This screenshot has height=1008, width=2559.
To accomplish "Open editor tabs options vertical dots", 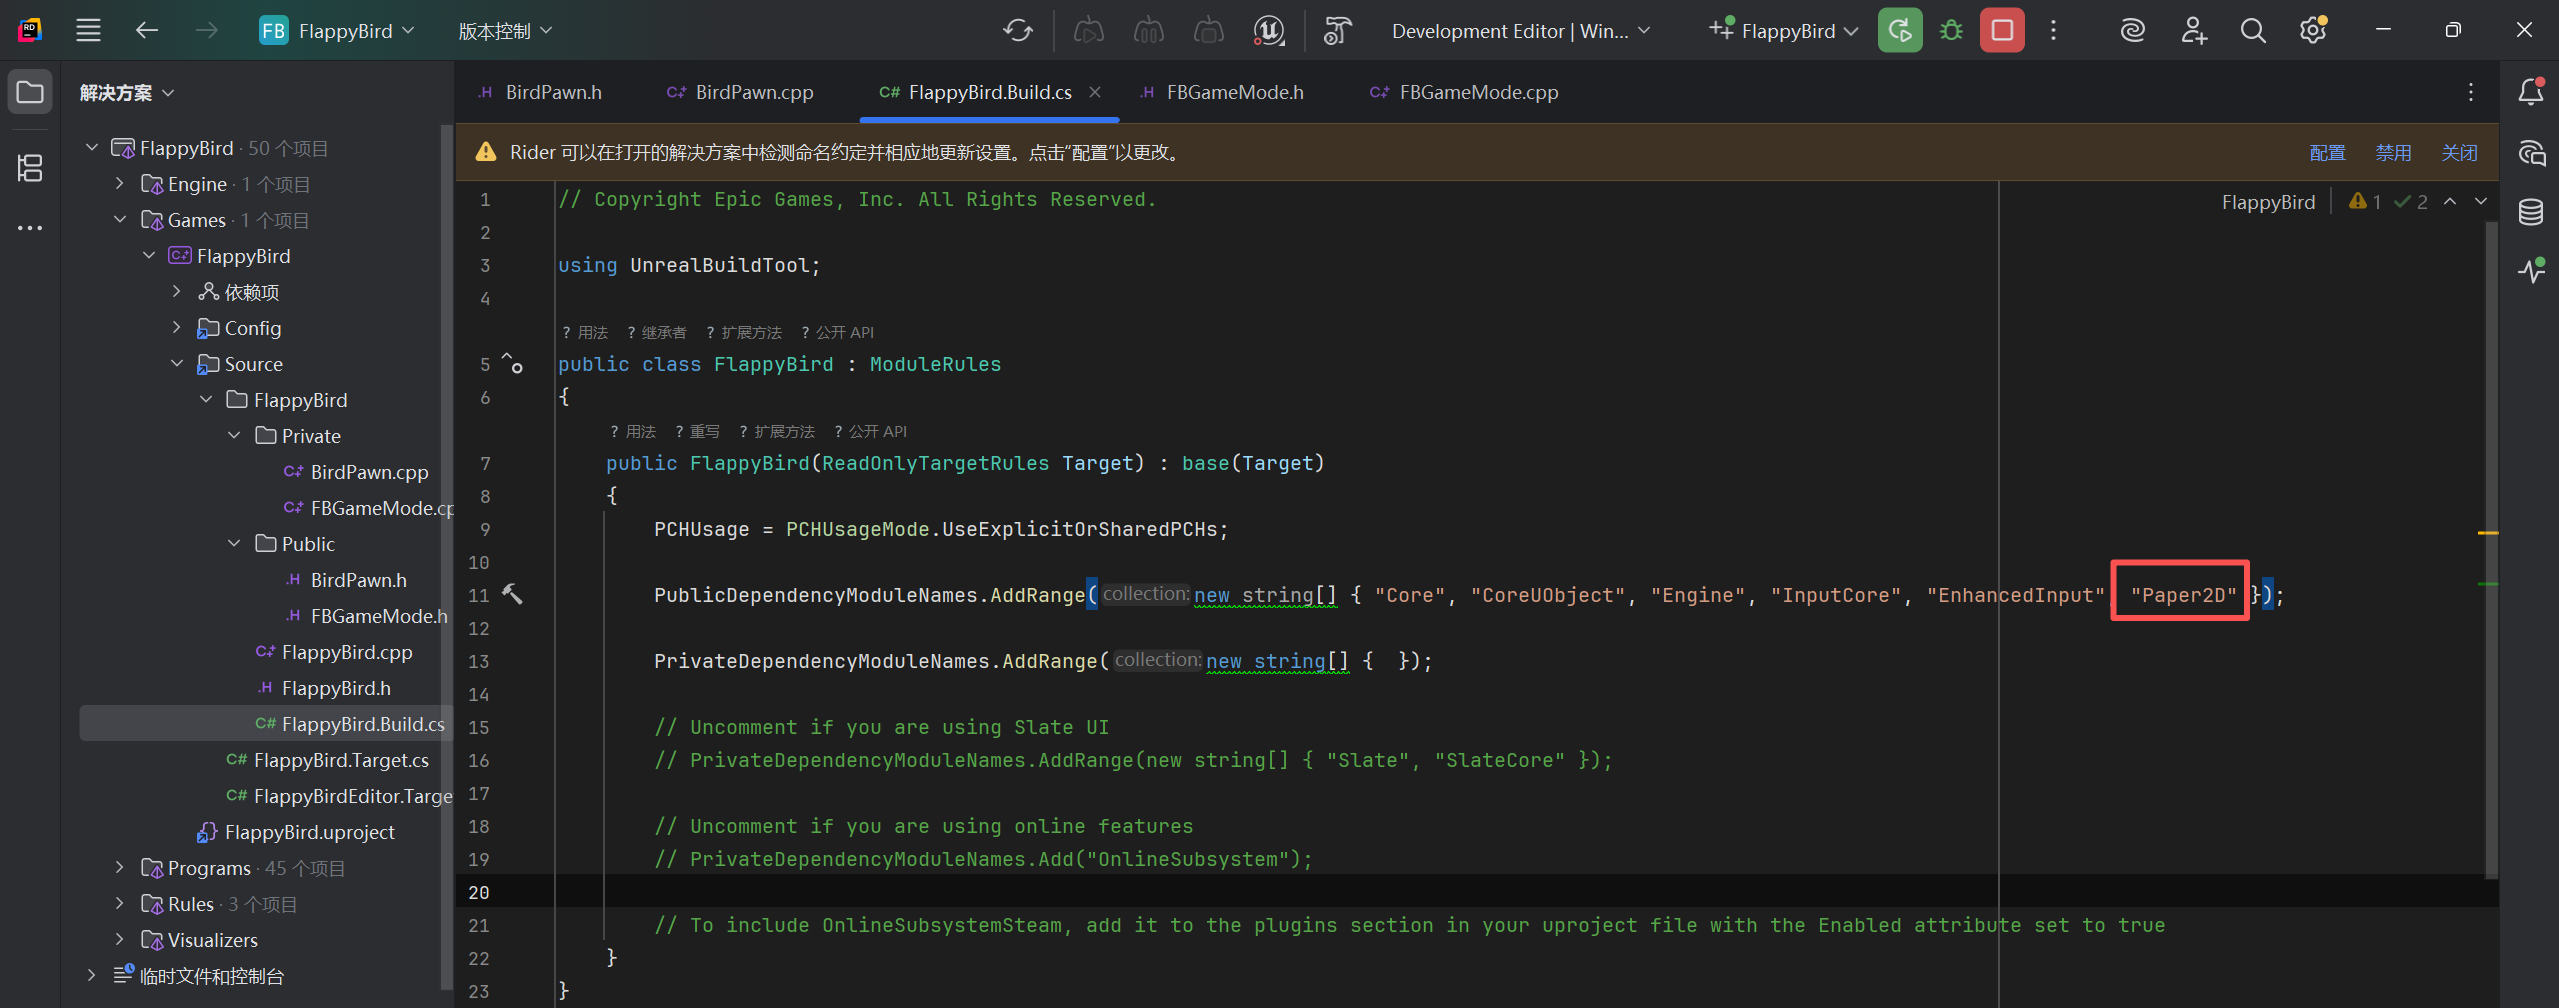I will [2470, 92].
